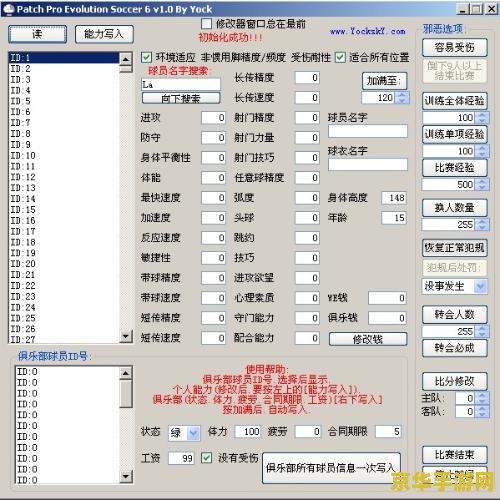The height and width of the screenshot is (500, 500).
Task: Click the player name search field
Action: (x=181, y=84)
